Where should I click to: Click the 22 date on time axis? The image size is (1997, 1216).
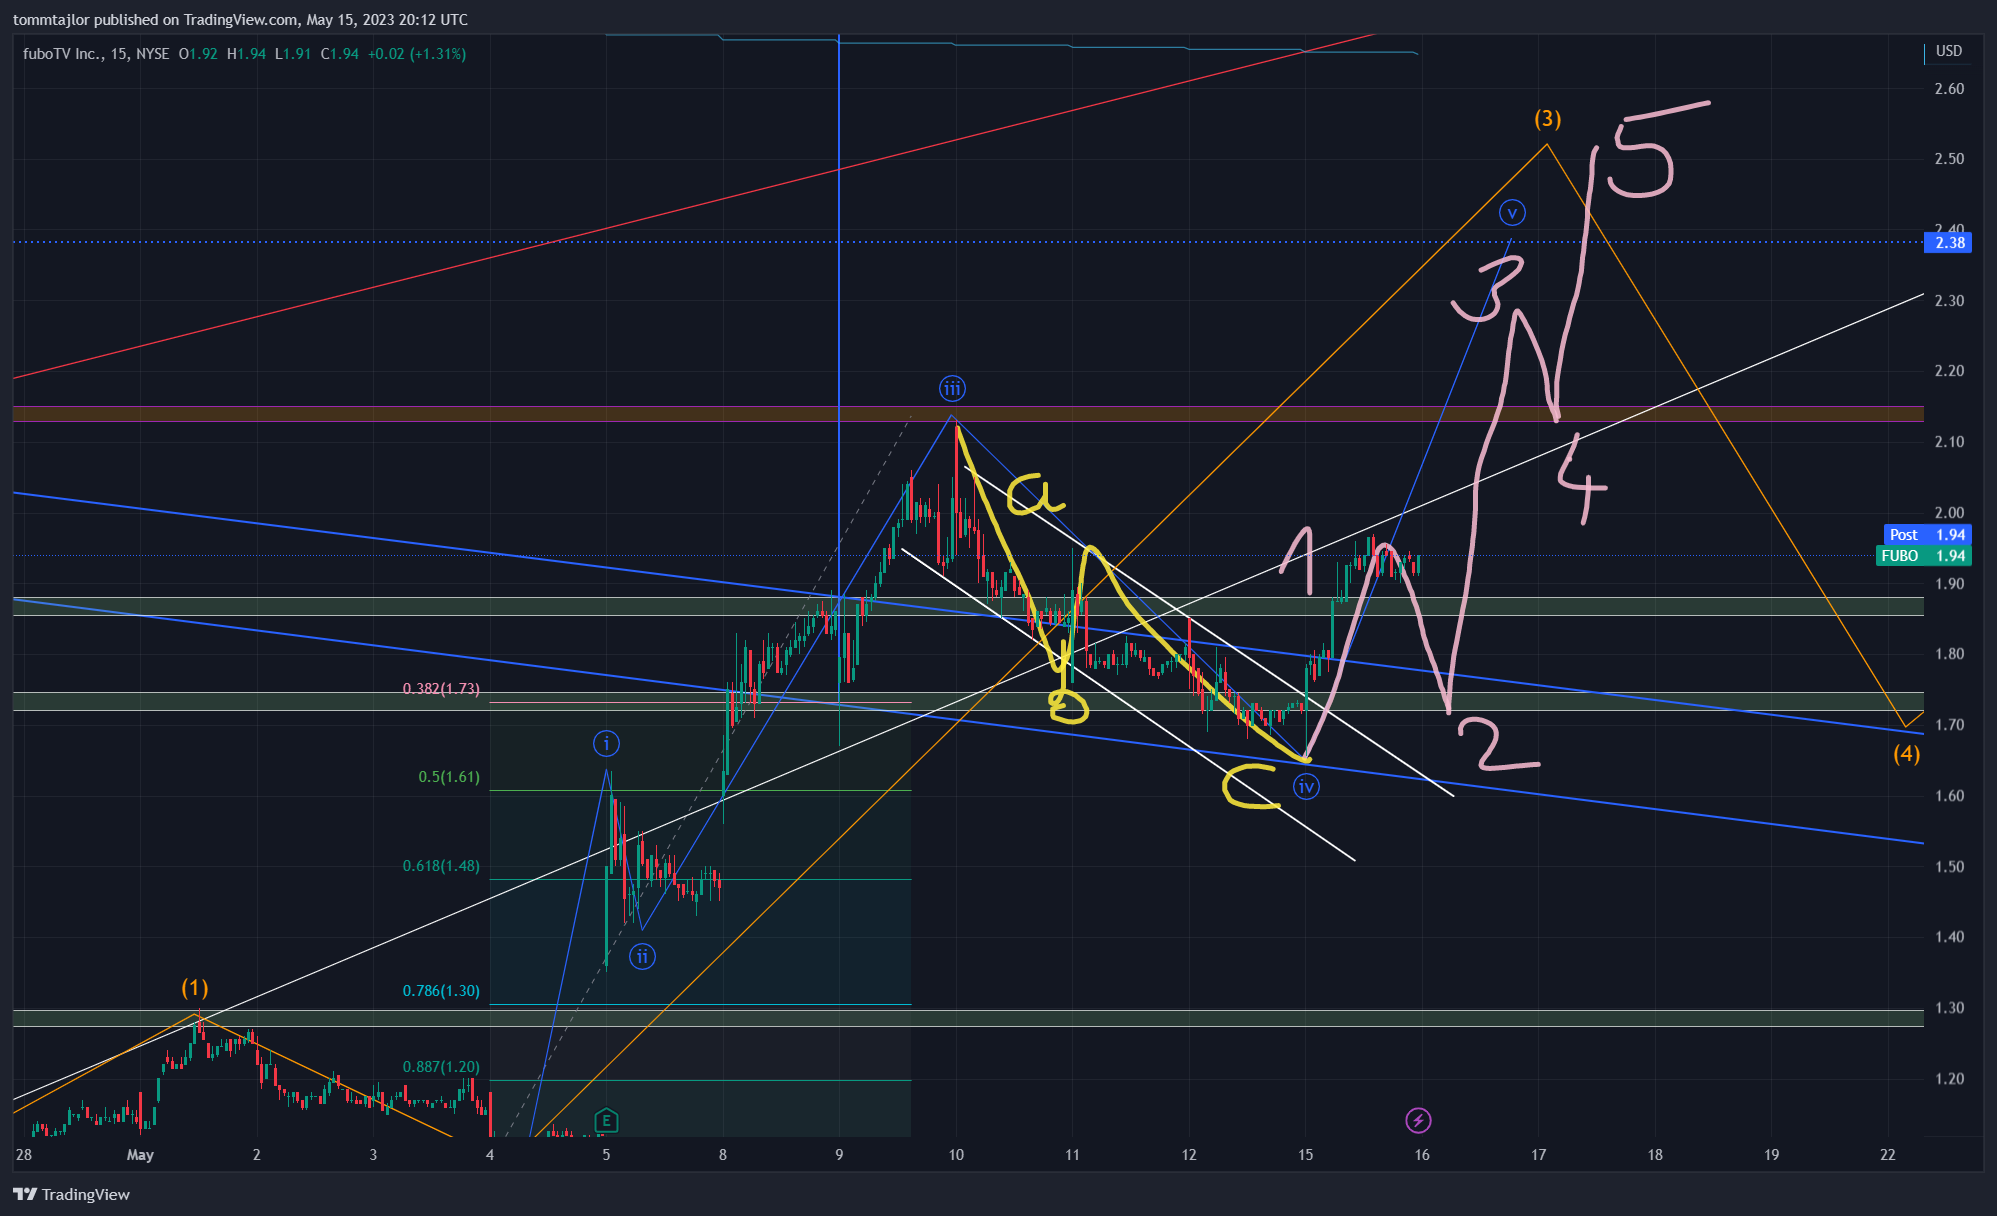[1887, 1155]
